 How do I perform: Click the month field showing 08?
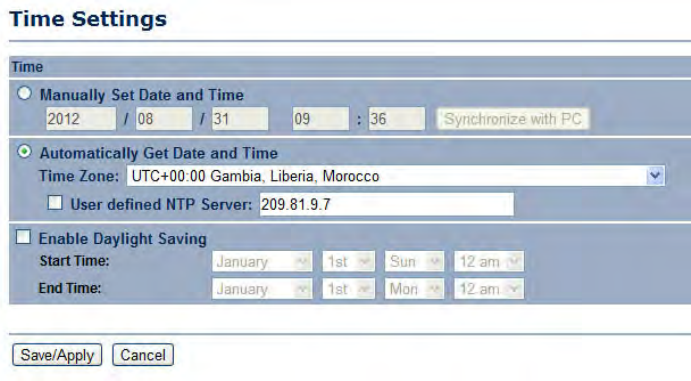coord(164,118)
